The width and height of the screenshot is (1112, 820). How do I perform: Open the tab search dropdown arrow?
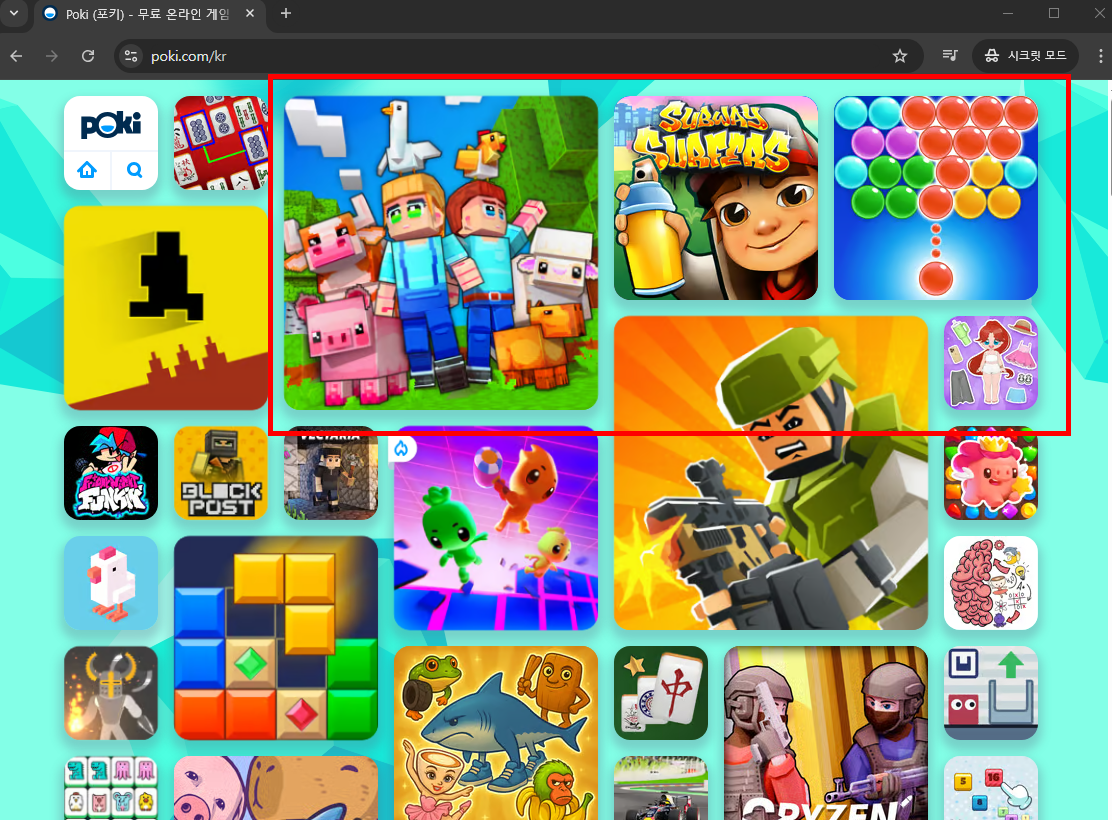click(x=14, y=13)
